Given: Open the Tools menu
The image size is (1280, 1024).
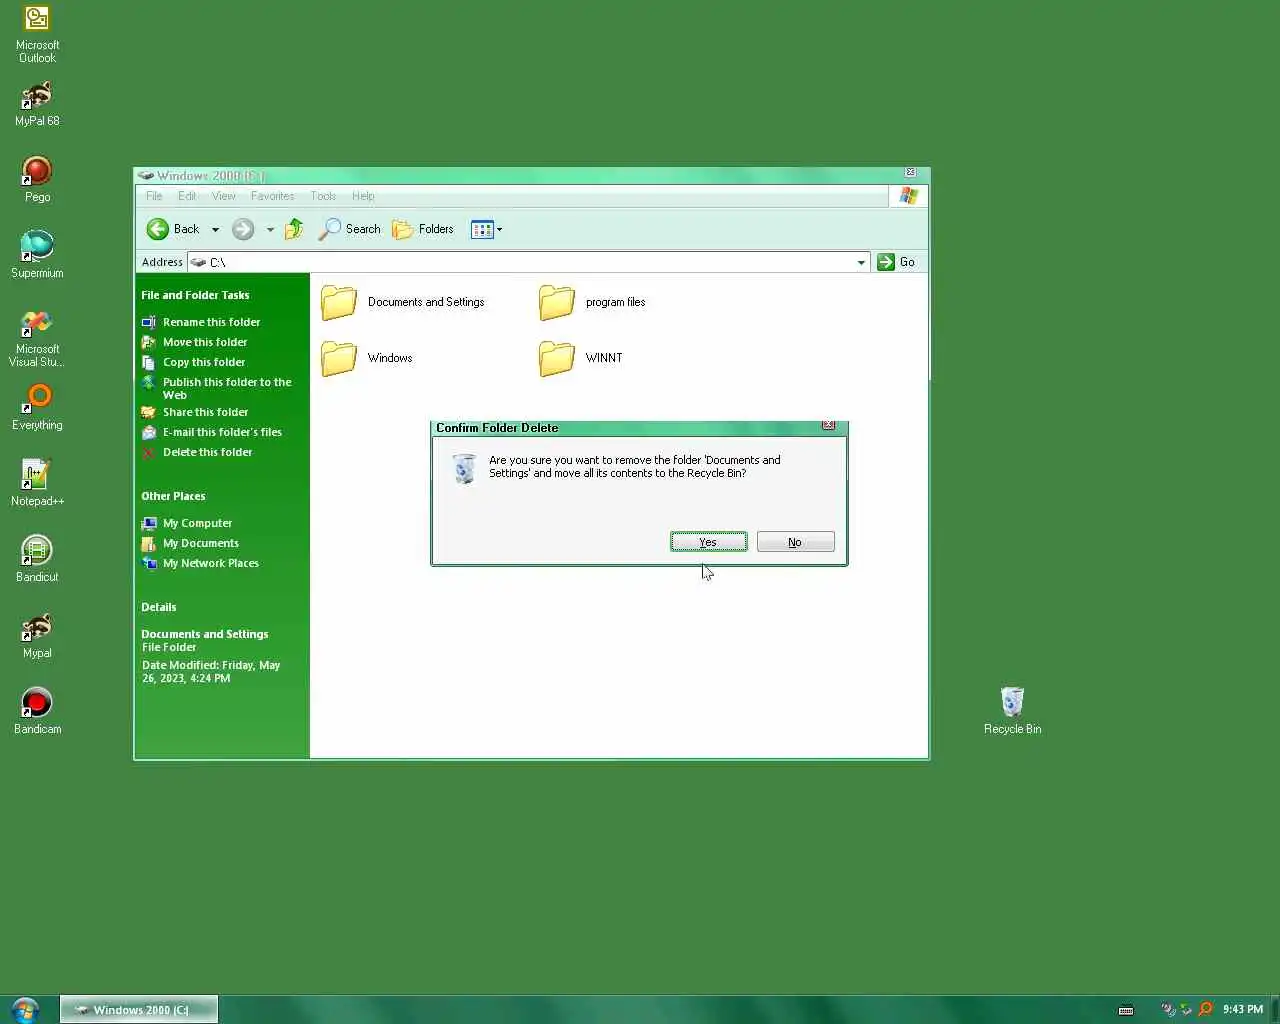Looking at the screenshot, I should 323,196.
